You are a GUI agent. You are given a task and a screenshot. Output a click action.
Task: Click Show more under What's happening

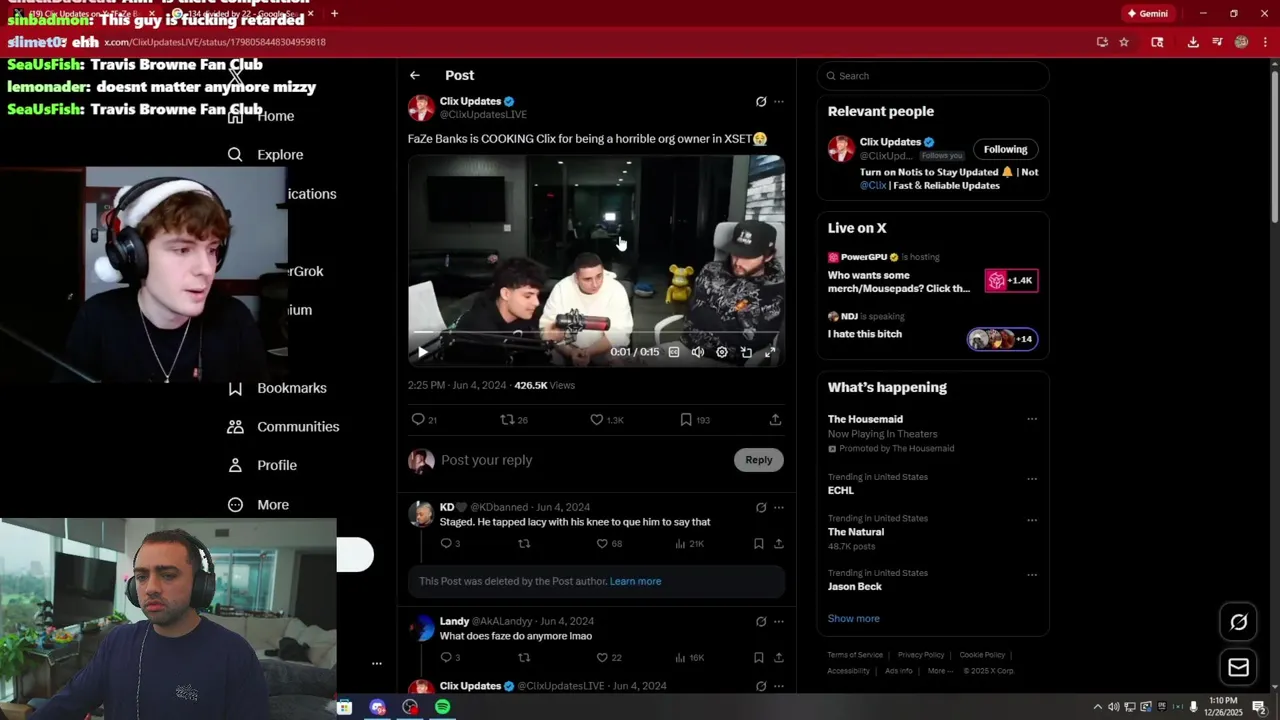click(853, 619)
